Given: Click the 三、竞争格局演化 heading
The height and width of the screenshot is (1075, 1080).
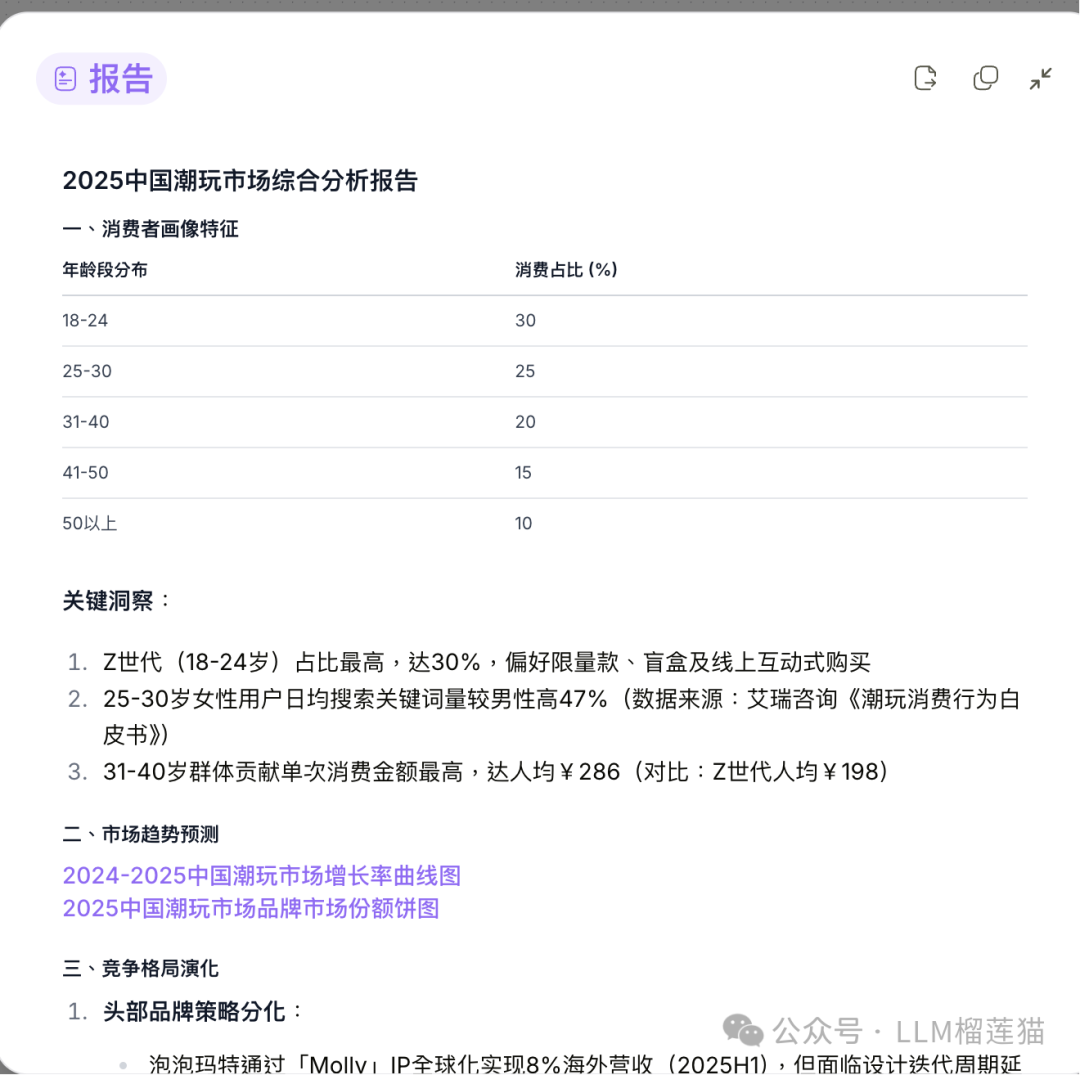Looking at the screenshot, I should coord(141,968).
